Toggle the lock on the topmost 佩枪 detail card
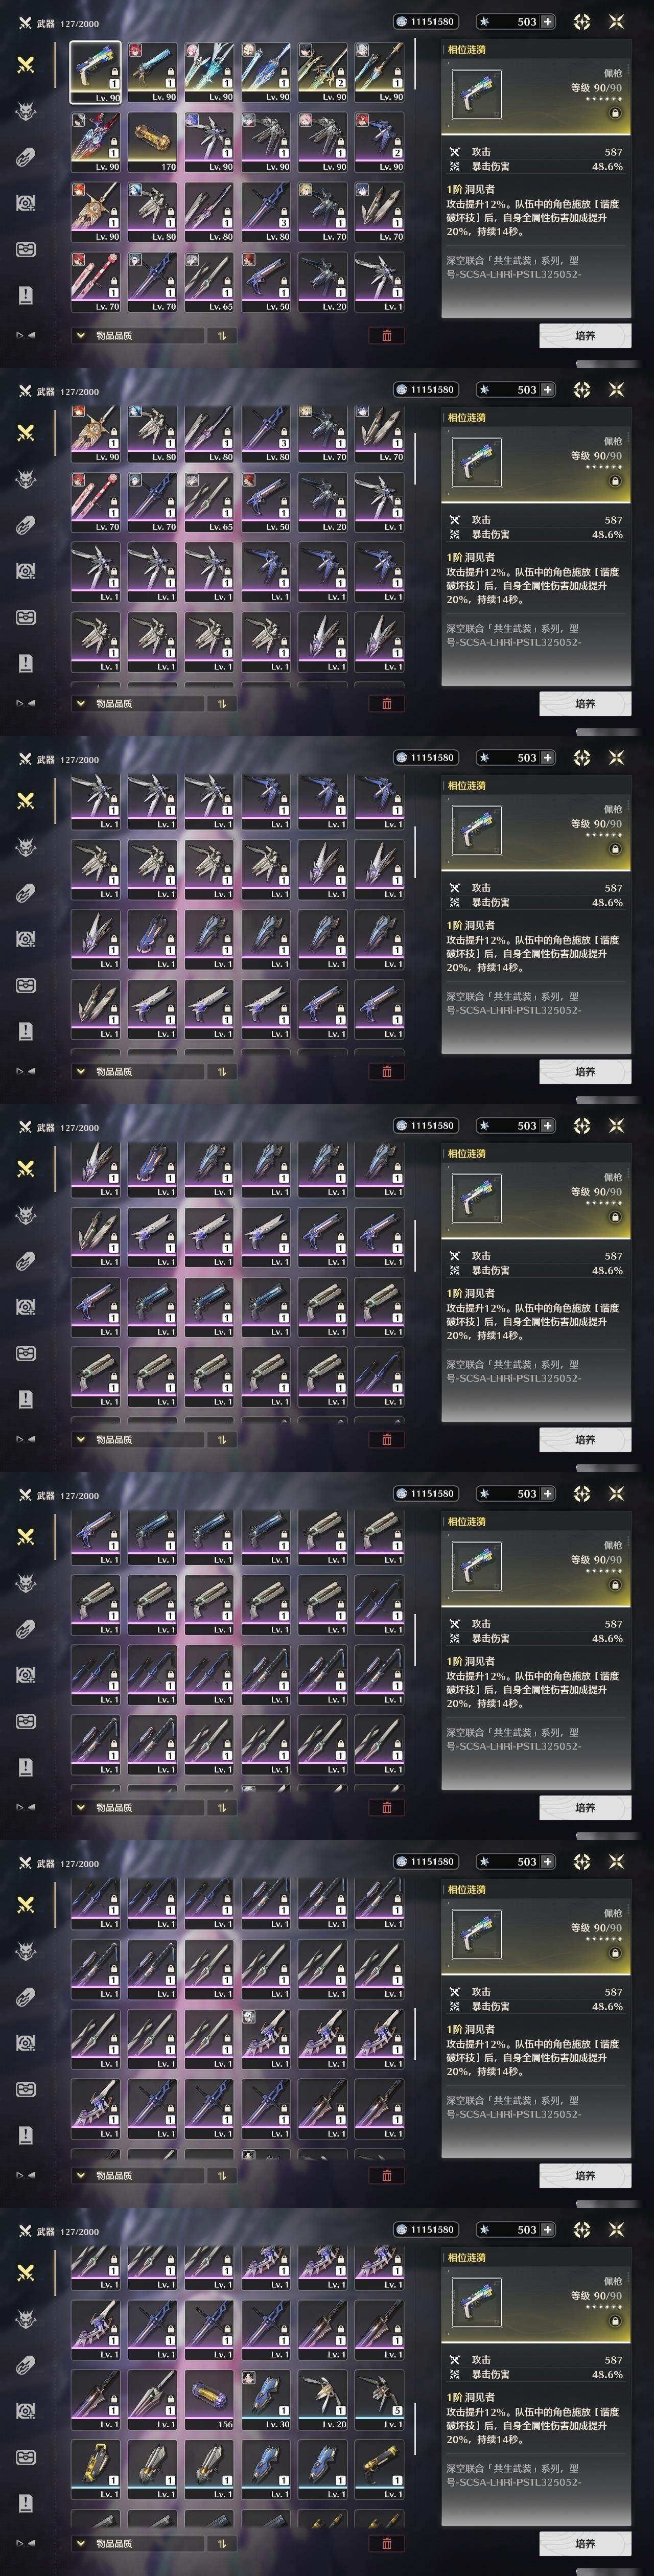Image resolution: width=654 pixels, height=2576 pixels. tap(615, 113)
